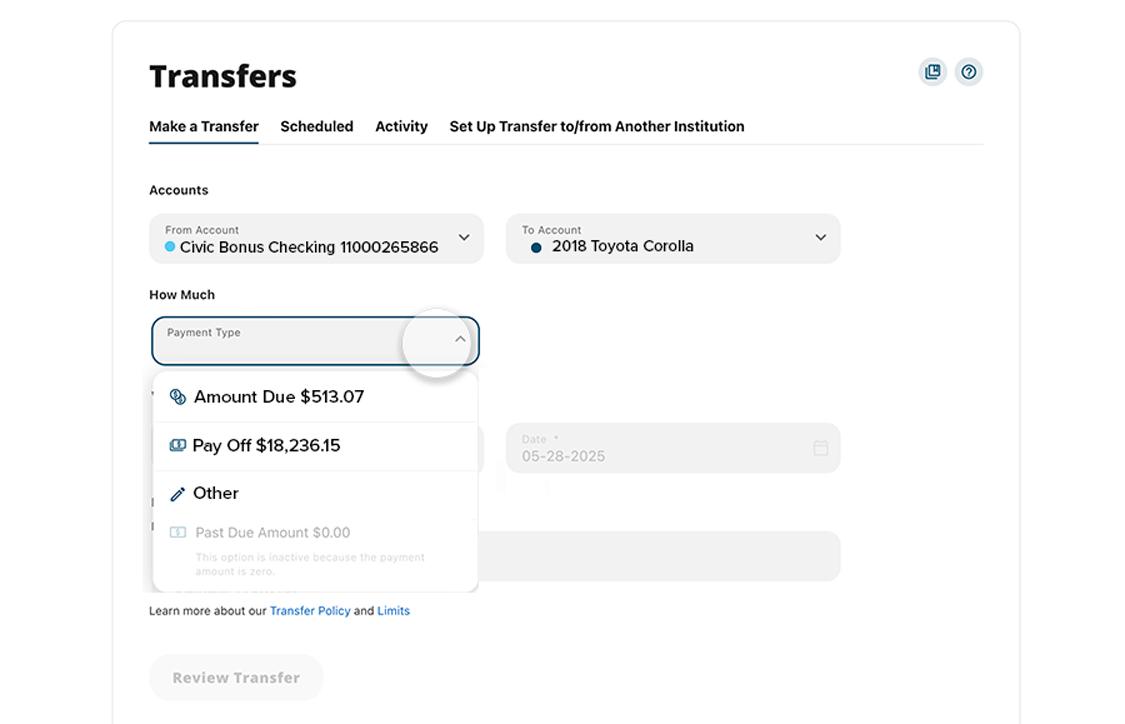Expand the To Account dropdown chevron
Viewport: 1125px width, 724px height.
point(821,238)
